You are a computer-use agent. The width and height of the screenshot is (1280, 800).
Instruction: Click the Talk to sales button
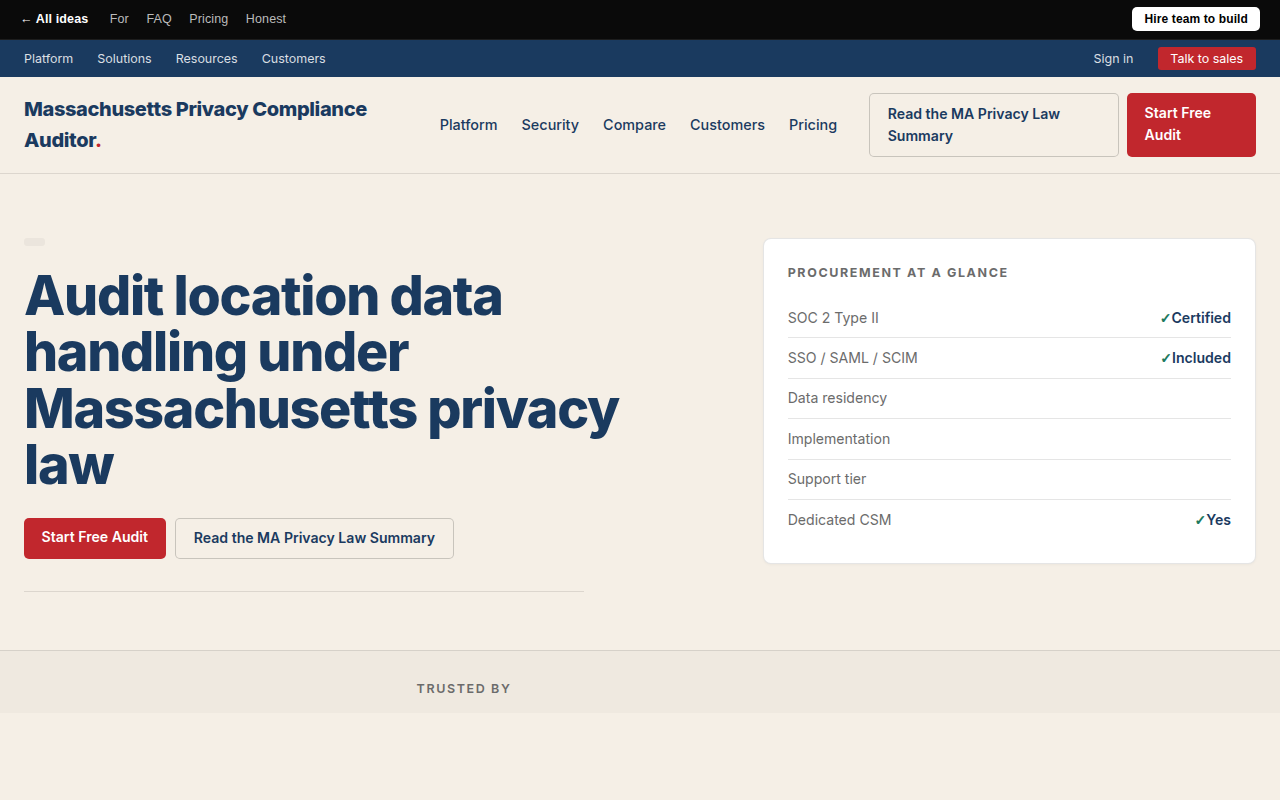click(1207, 59)
